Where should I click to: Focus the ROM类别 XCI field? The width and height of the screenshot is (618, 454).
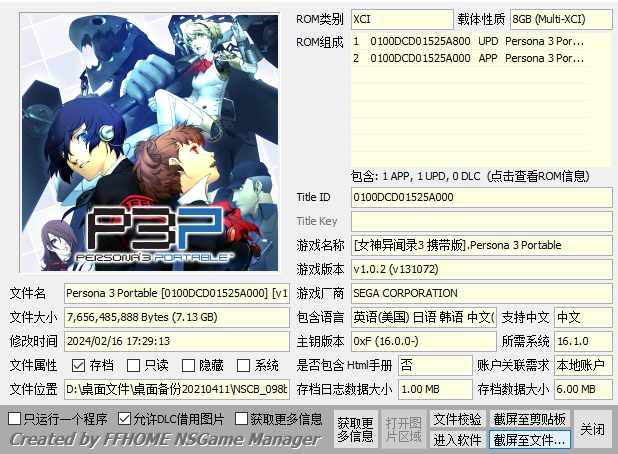[402, 19]
